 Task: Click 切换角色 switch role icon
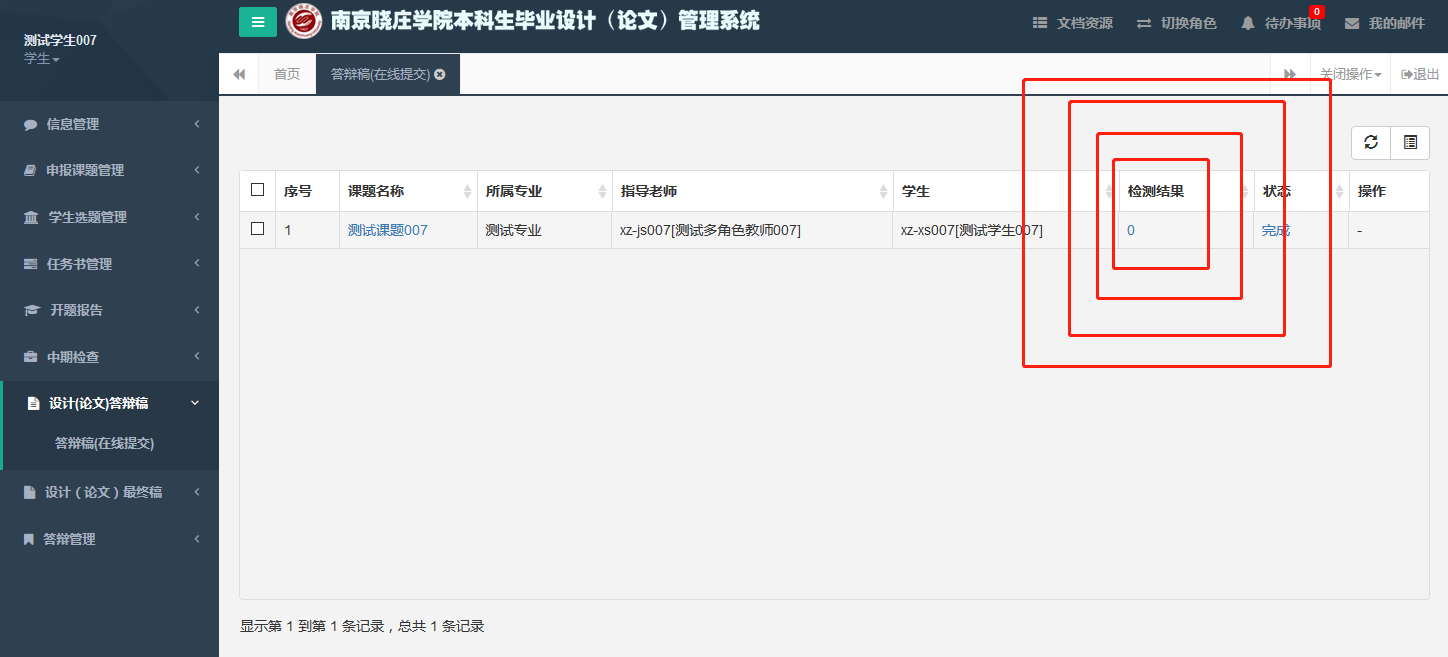(1144, 23)
